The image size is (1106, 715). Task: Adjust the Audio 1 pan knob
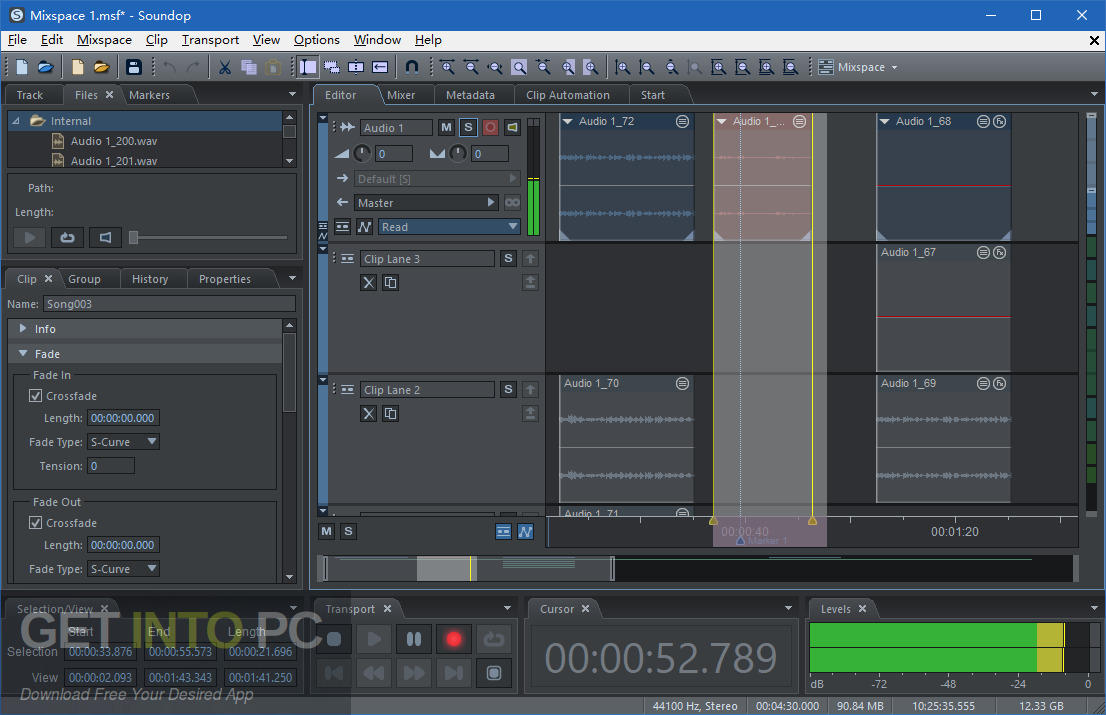point(458,153)
